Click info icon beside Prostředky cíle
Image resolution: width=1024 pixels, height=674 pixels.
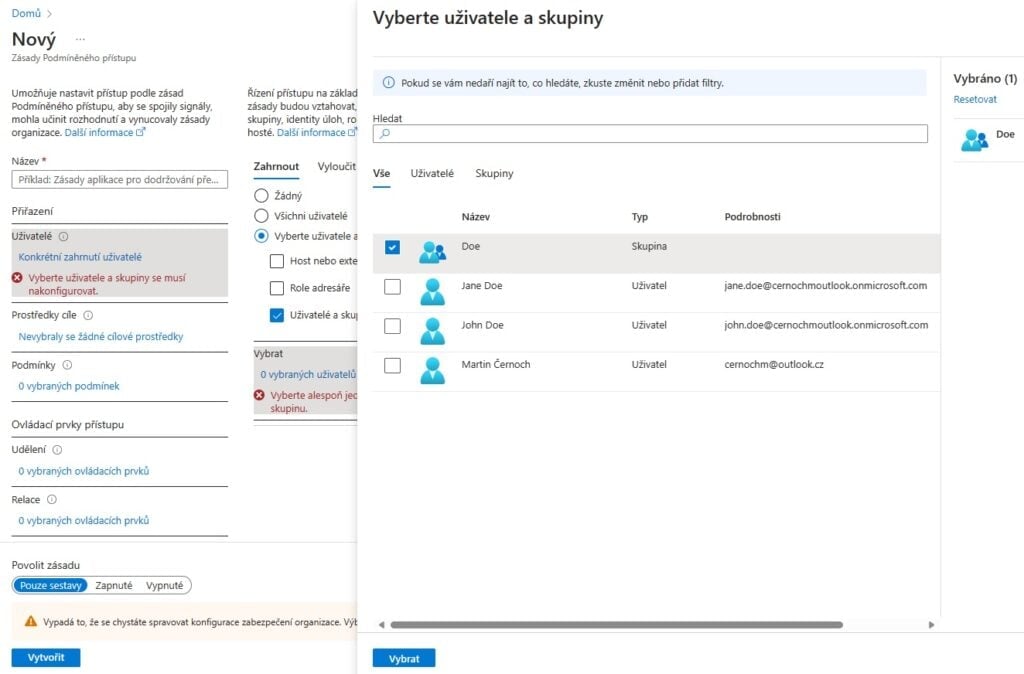coord(88,315)
